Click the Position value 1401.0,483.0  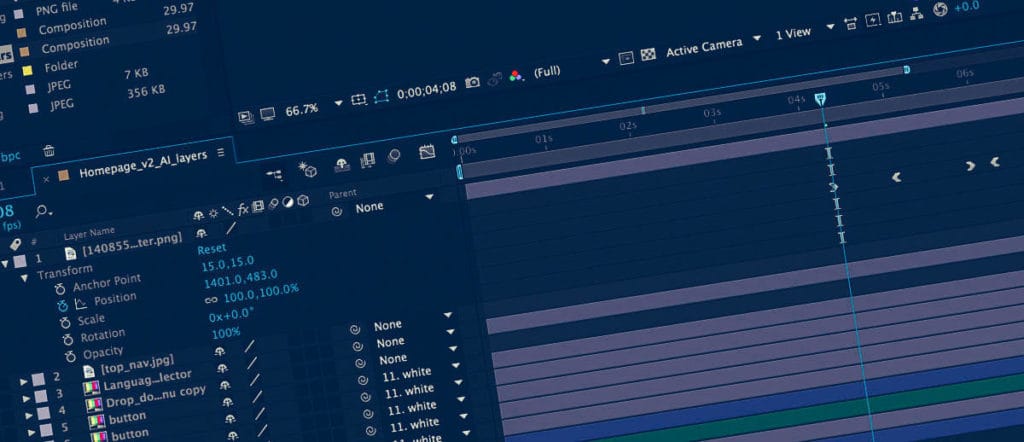pos(240,279)
